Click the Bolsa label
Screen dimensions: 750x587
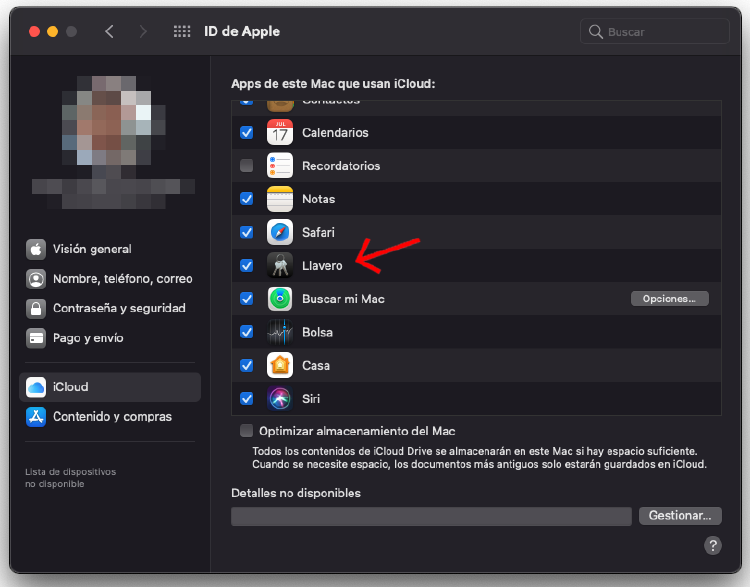point(317,332)
